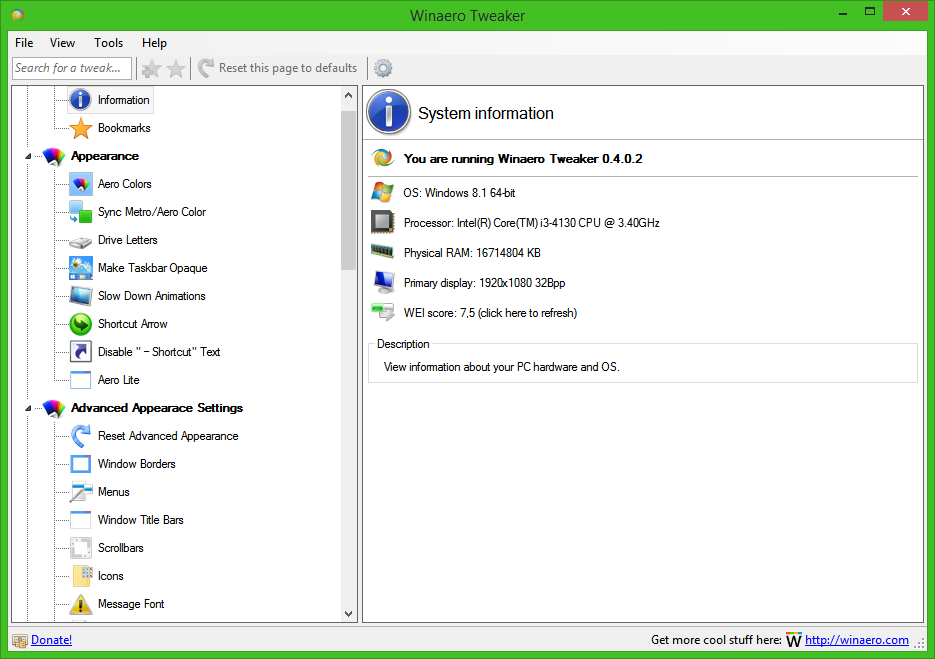This screenshot has width=935, height=659.
Task: Click the Window Title Bars icon
Action: coord(81,520)
